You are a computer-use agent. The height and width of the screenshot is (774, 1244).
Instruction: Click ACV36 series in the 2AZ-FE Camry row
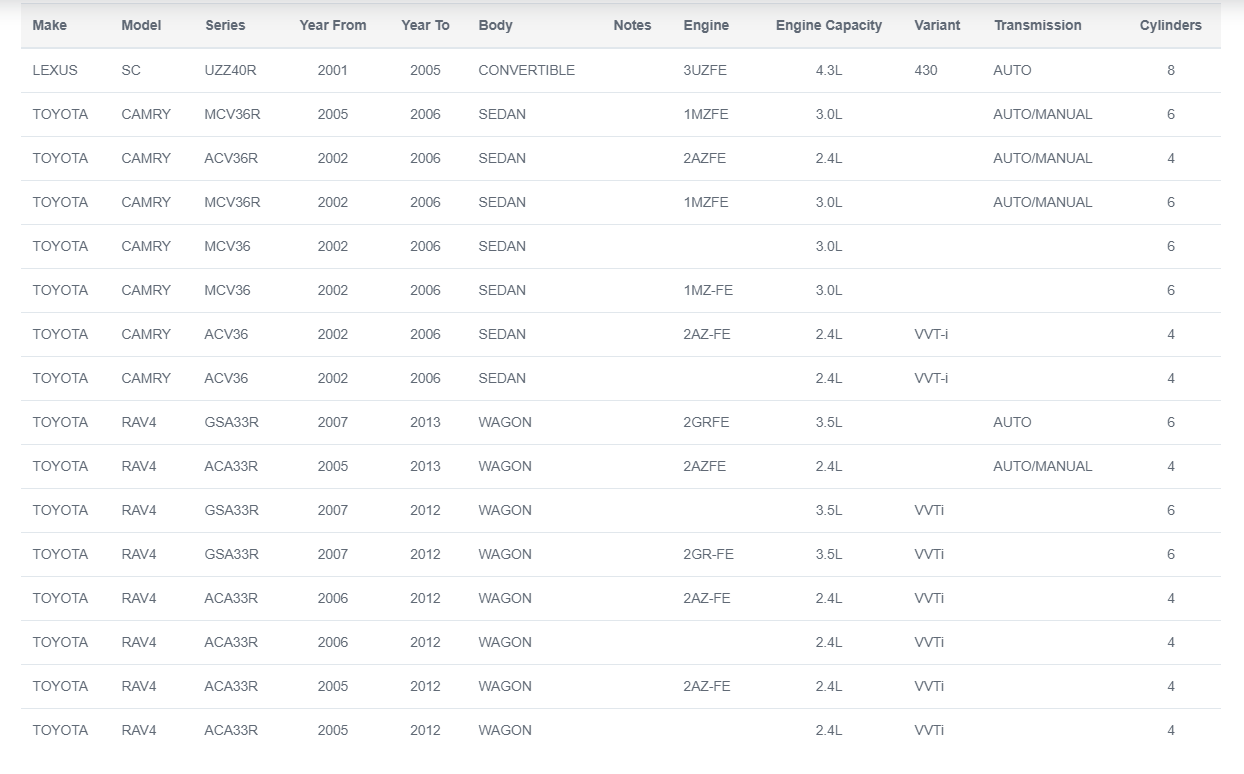click(226, 334)
